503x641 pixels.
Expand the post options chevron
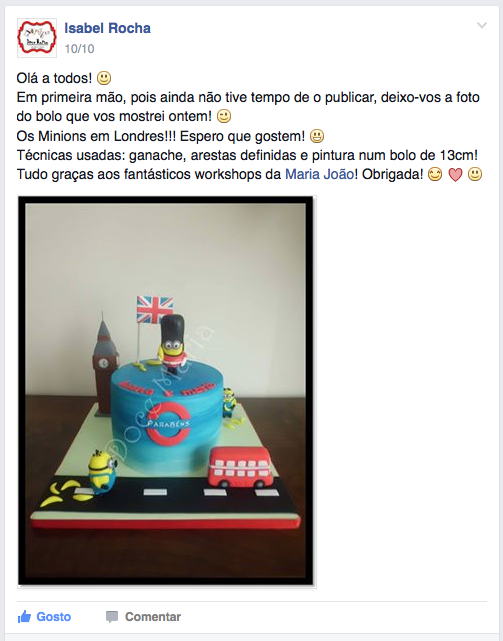[482, 25]
